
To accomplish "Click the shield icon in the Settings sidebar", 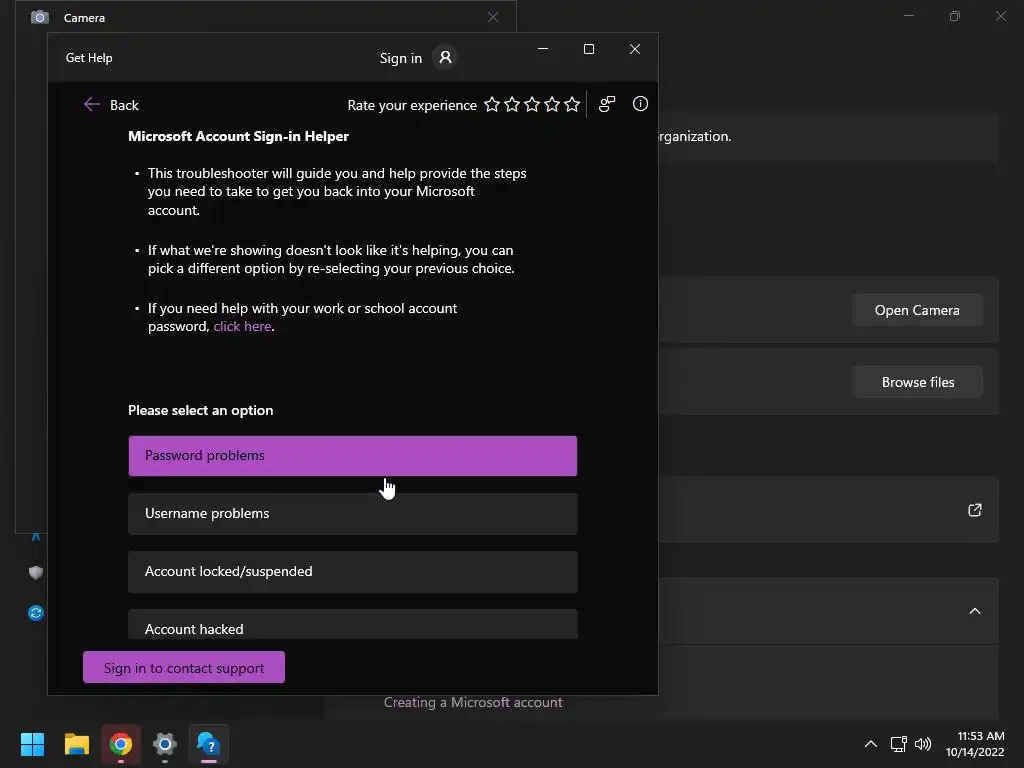I will coord(36,573).
